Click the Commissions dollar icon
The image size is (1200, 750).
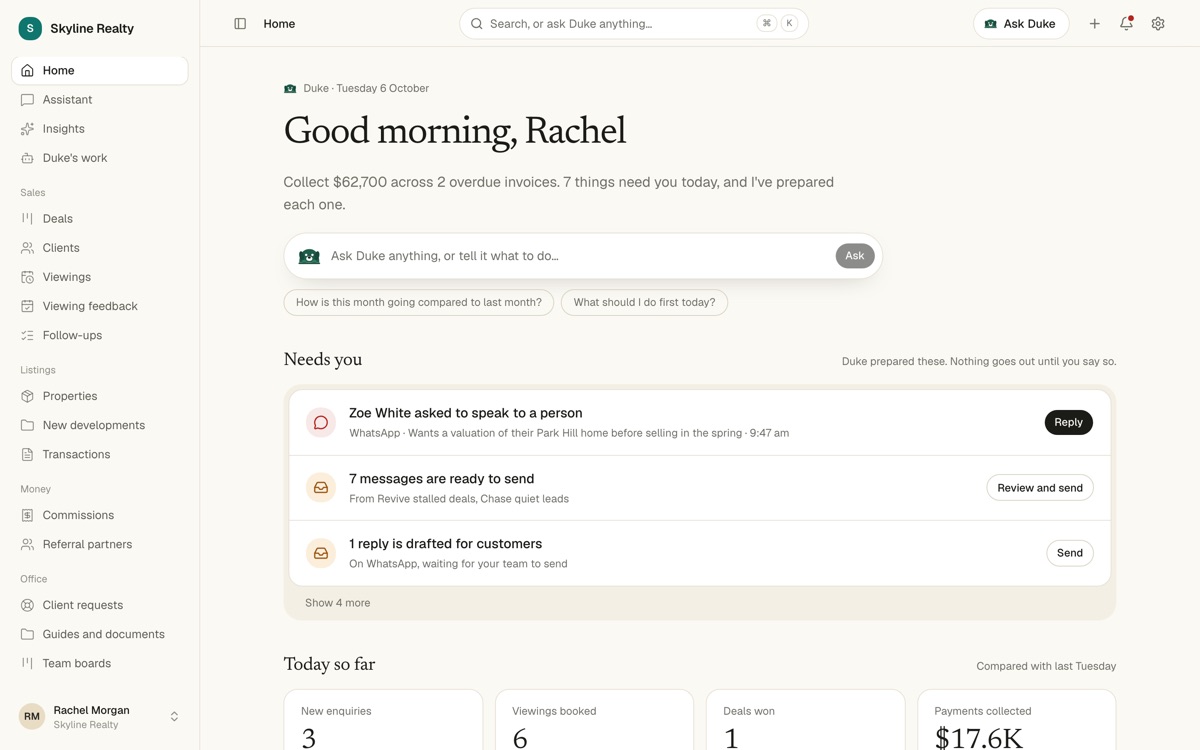click(27, 515)
